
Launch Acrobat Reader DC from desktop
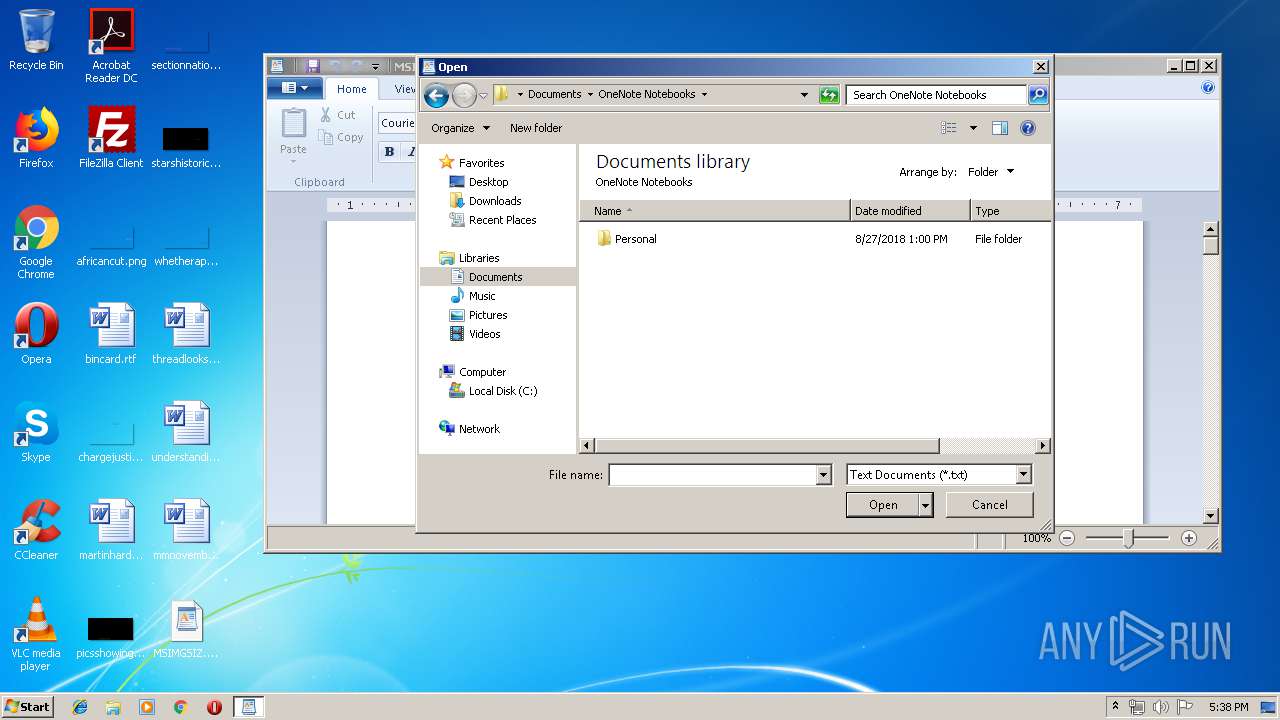pos(111,45)
